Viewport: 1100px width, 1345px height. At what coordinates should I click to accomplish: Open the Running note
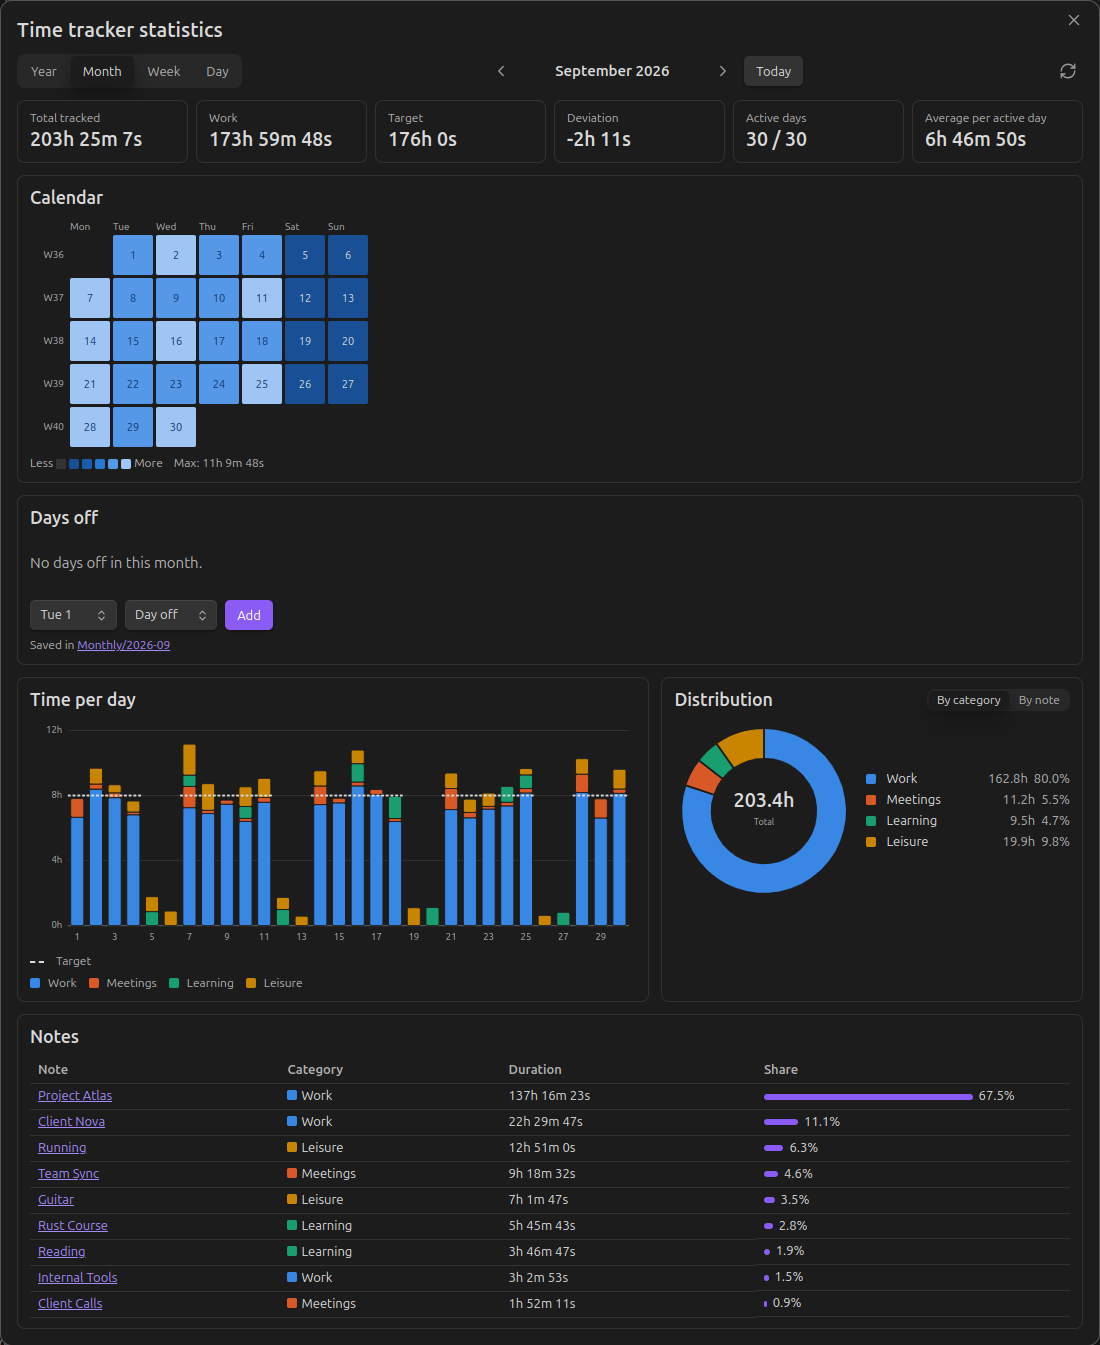click(62, 1148)
